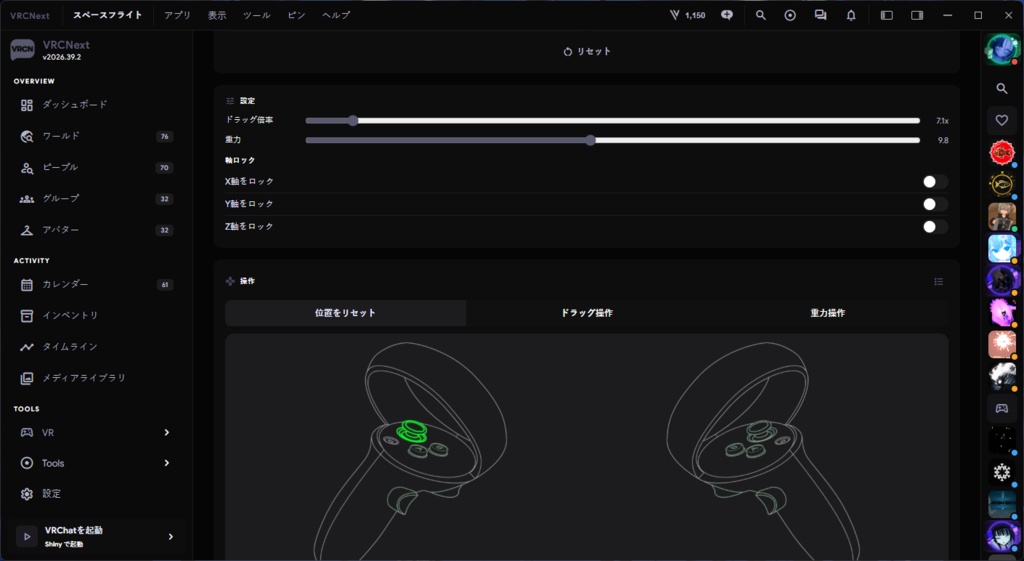The width and height of the screenshot is (1024, 561).
Task: Click the VRCNext logo in the sidebar
Action: (x=22, y=50)
